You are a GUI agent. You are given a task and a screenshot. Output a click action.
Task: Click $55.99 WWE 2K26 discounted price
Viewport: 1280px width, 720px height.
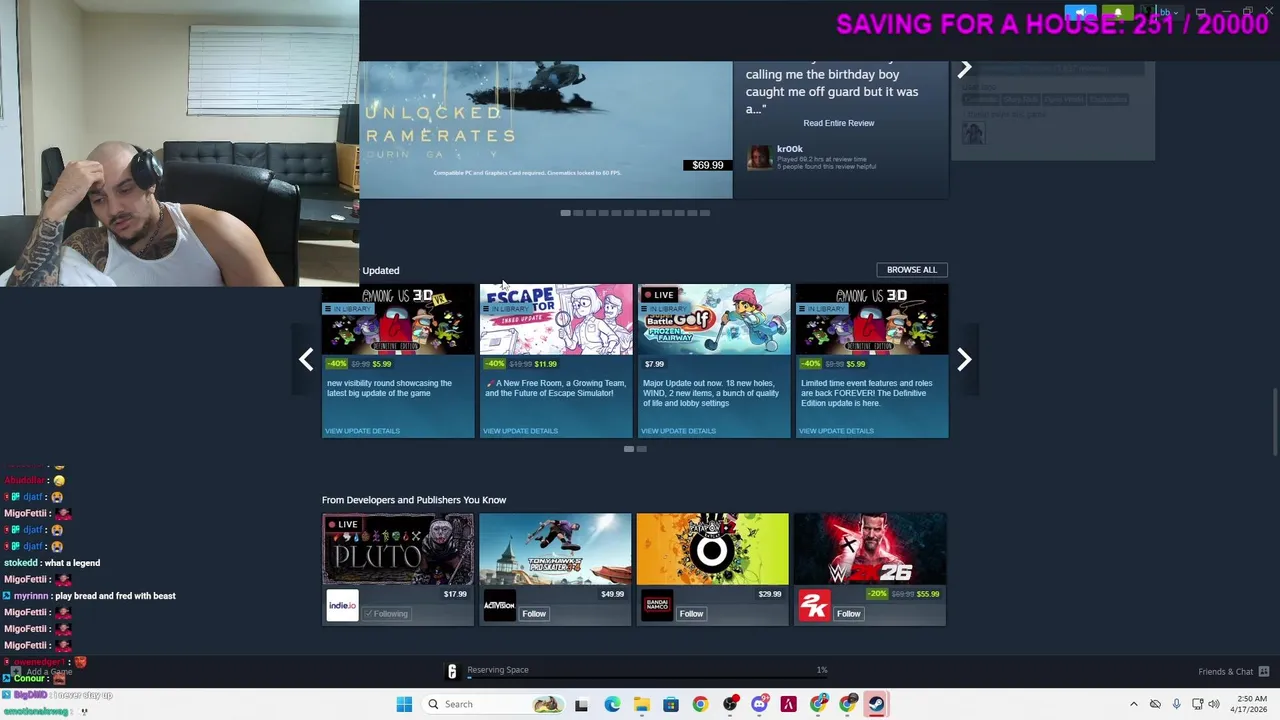click(x=928, y=594)
